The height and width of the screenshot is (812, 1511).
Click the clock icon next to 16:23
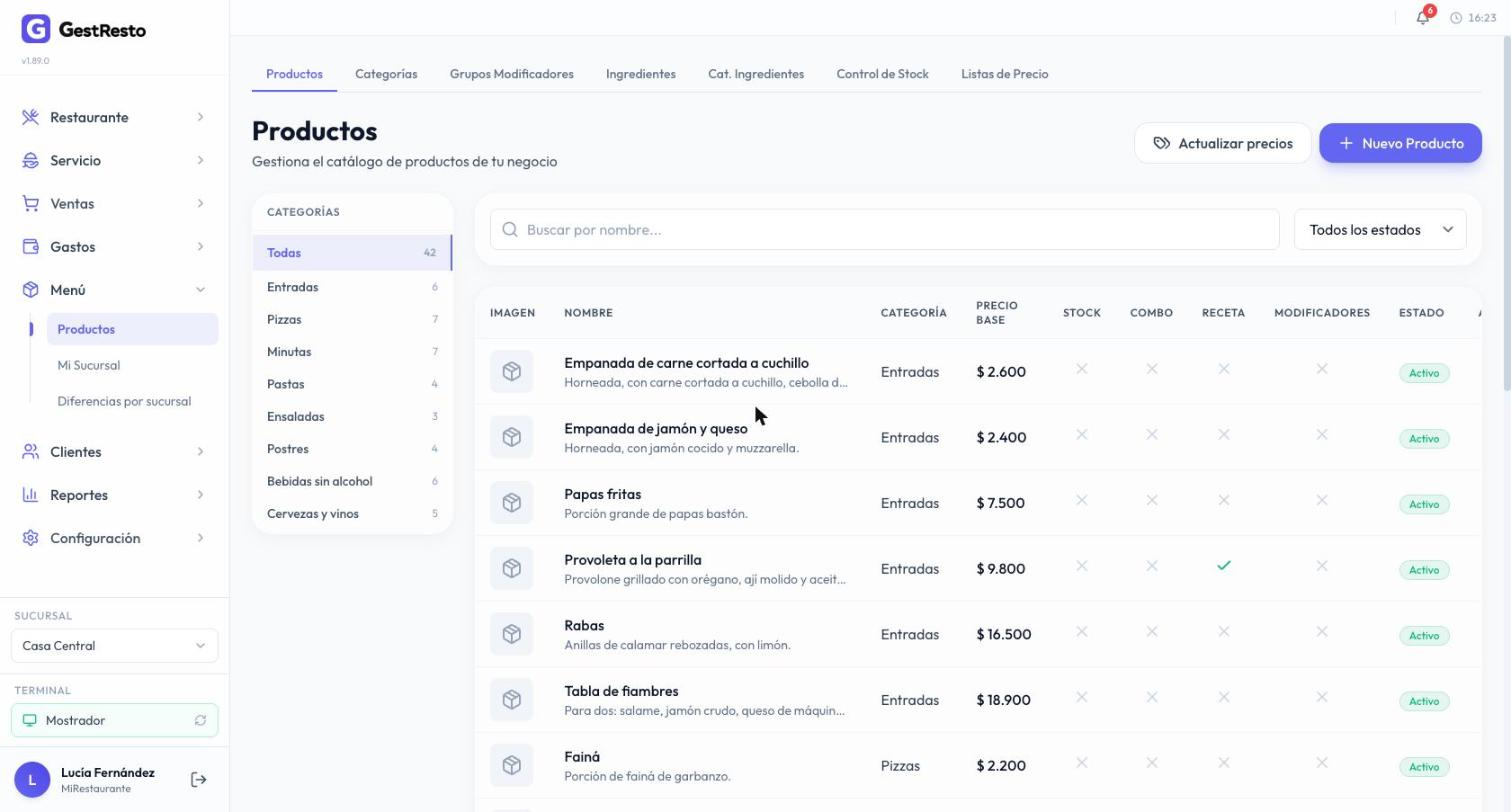click(1456, 18)
